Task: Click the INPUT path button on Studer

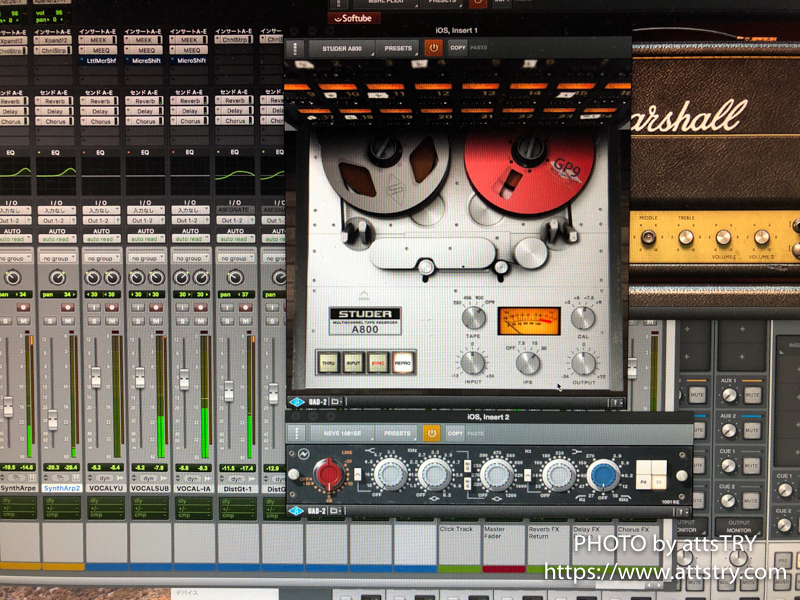Action: point(353,363)
